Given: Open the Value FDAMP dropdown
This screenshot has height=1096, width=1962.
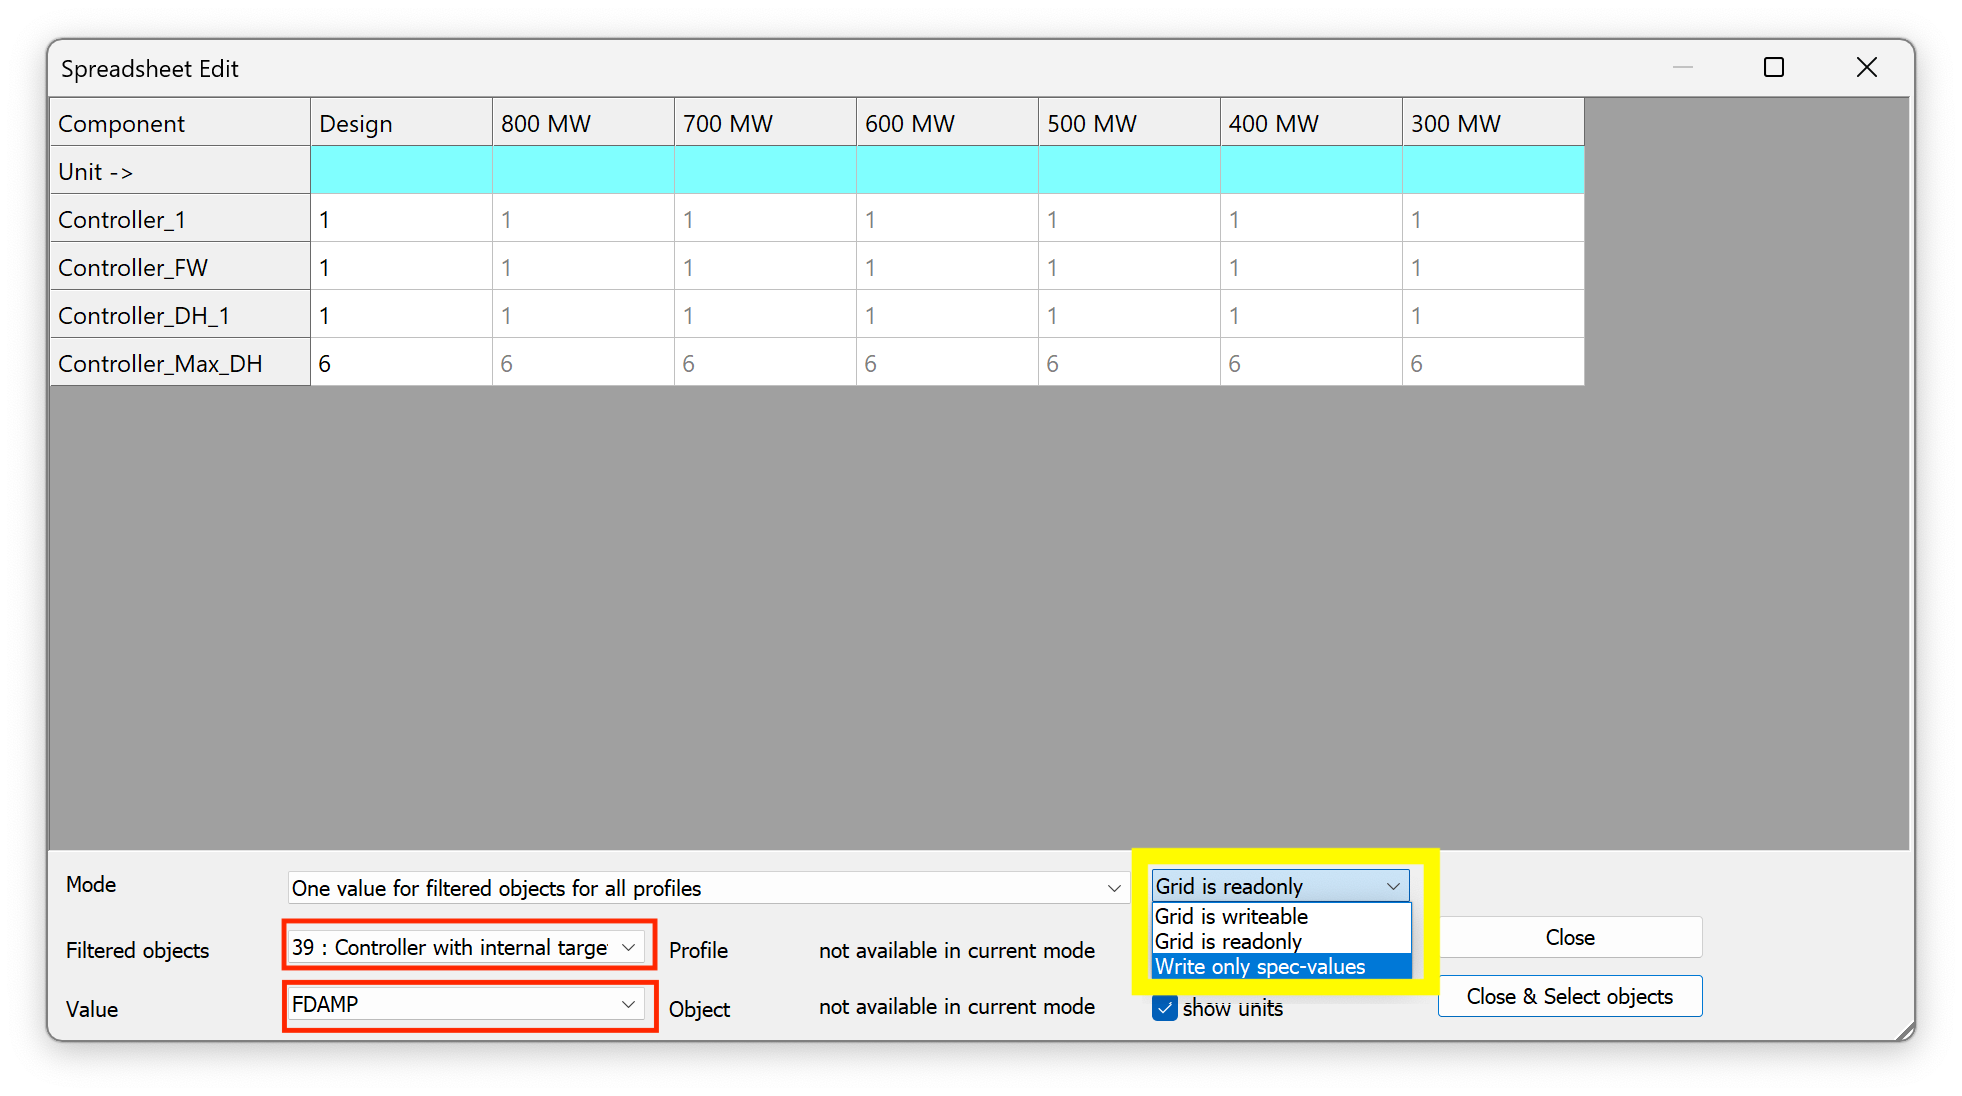Looking at the screenshot, I should [628, 1004].
